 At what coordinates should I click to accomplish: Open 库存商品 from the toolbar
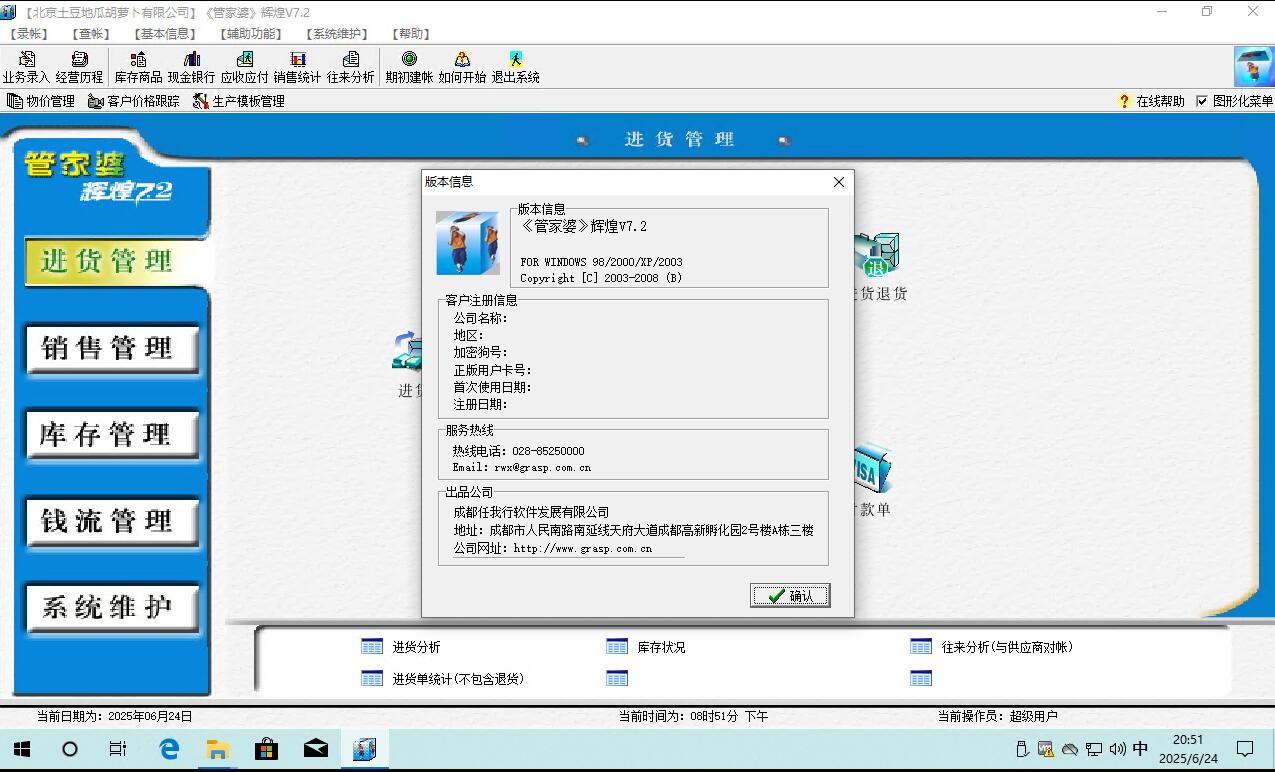(x=138, y=67)
